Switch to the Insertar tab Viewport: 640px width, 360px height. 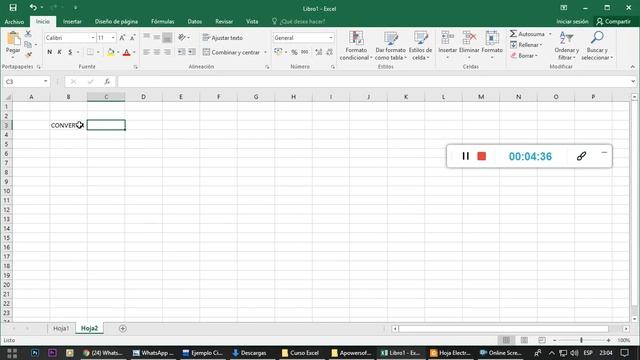click(x=72, y=22)
